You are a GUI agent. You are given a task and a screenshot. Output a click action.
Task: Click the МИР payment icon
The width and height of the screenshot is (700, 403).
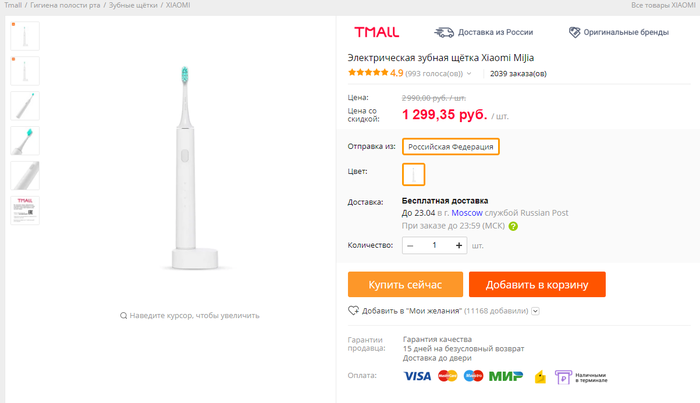[x=505, y=376]
